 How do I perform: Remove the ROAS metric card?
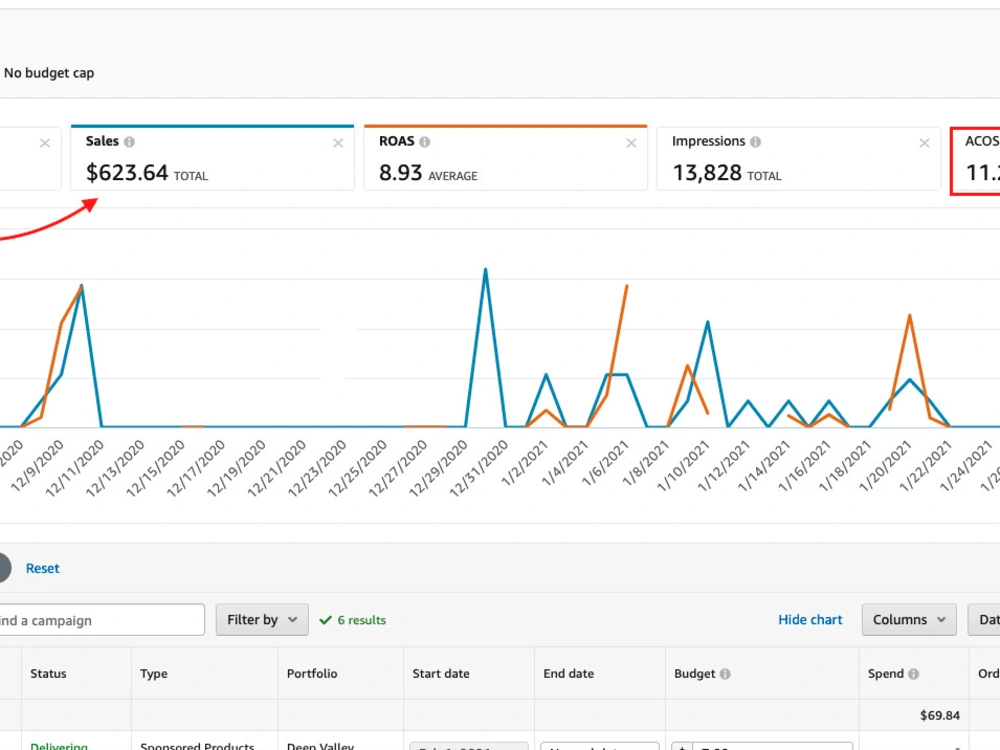631,143
